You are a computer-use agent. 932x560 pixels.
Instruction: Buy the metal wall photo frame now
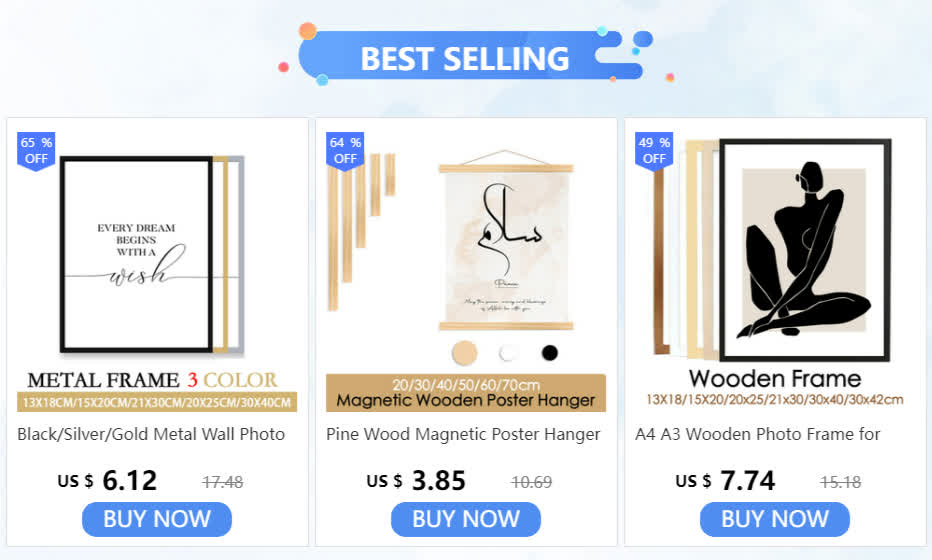pos(157,519)
